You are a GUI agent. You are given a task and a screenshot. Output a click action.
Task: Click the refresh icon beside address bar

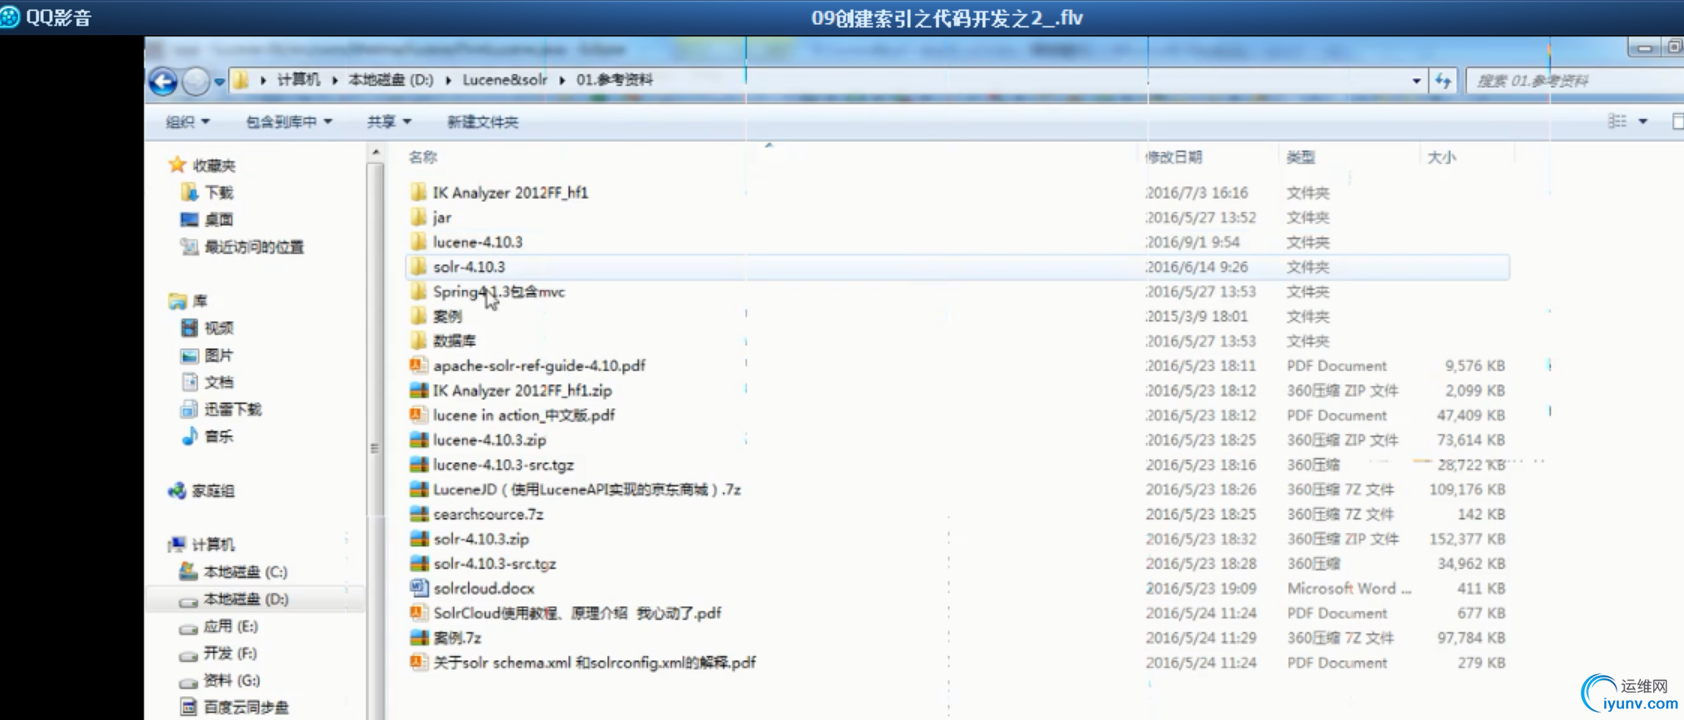click(x=1443, y=81)
